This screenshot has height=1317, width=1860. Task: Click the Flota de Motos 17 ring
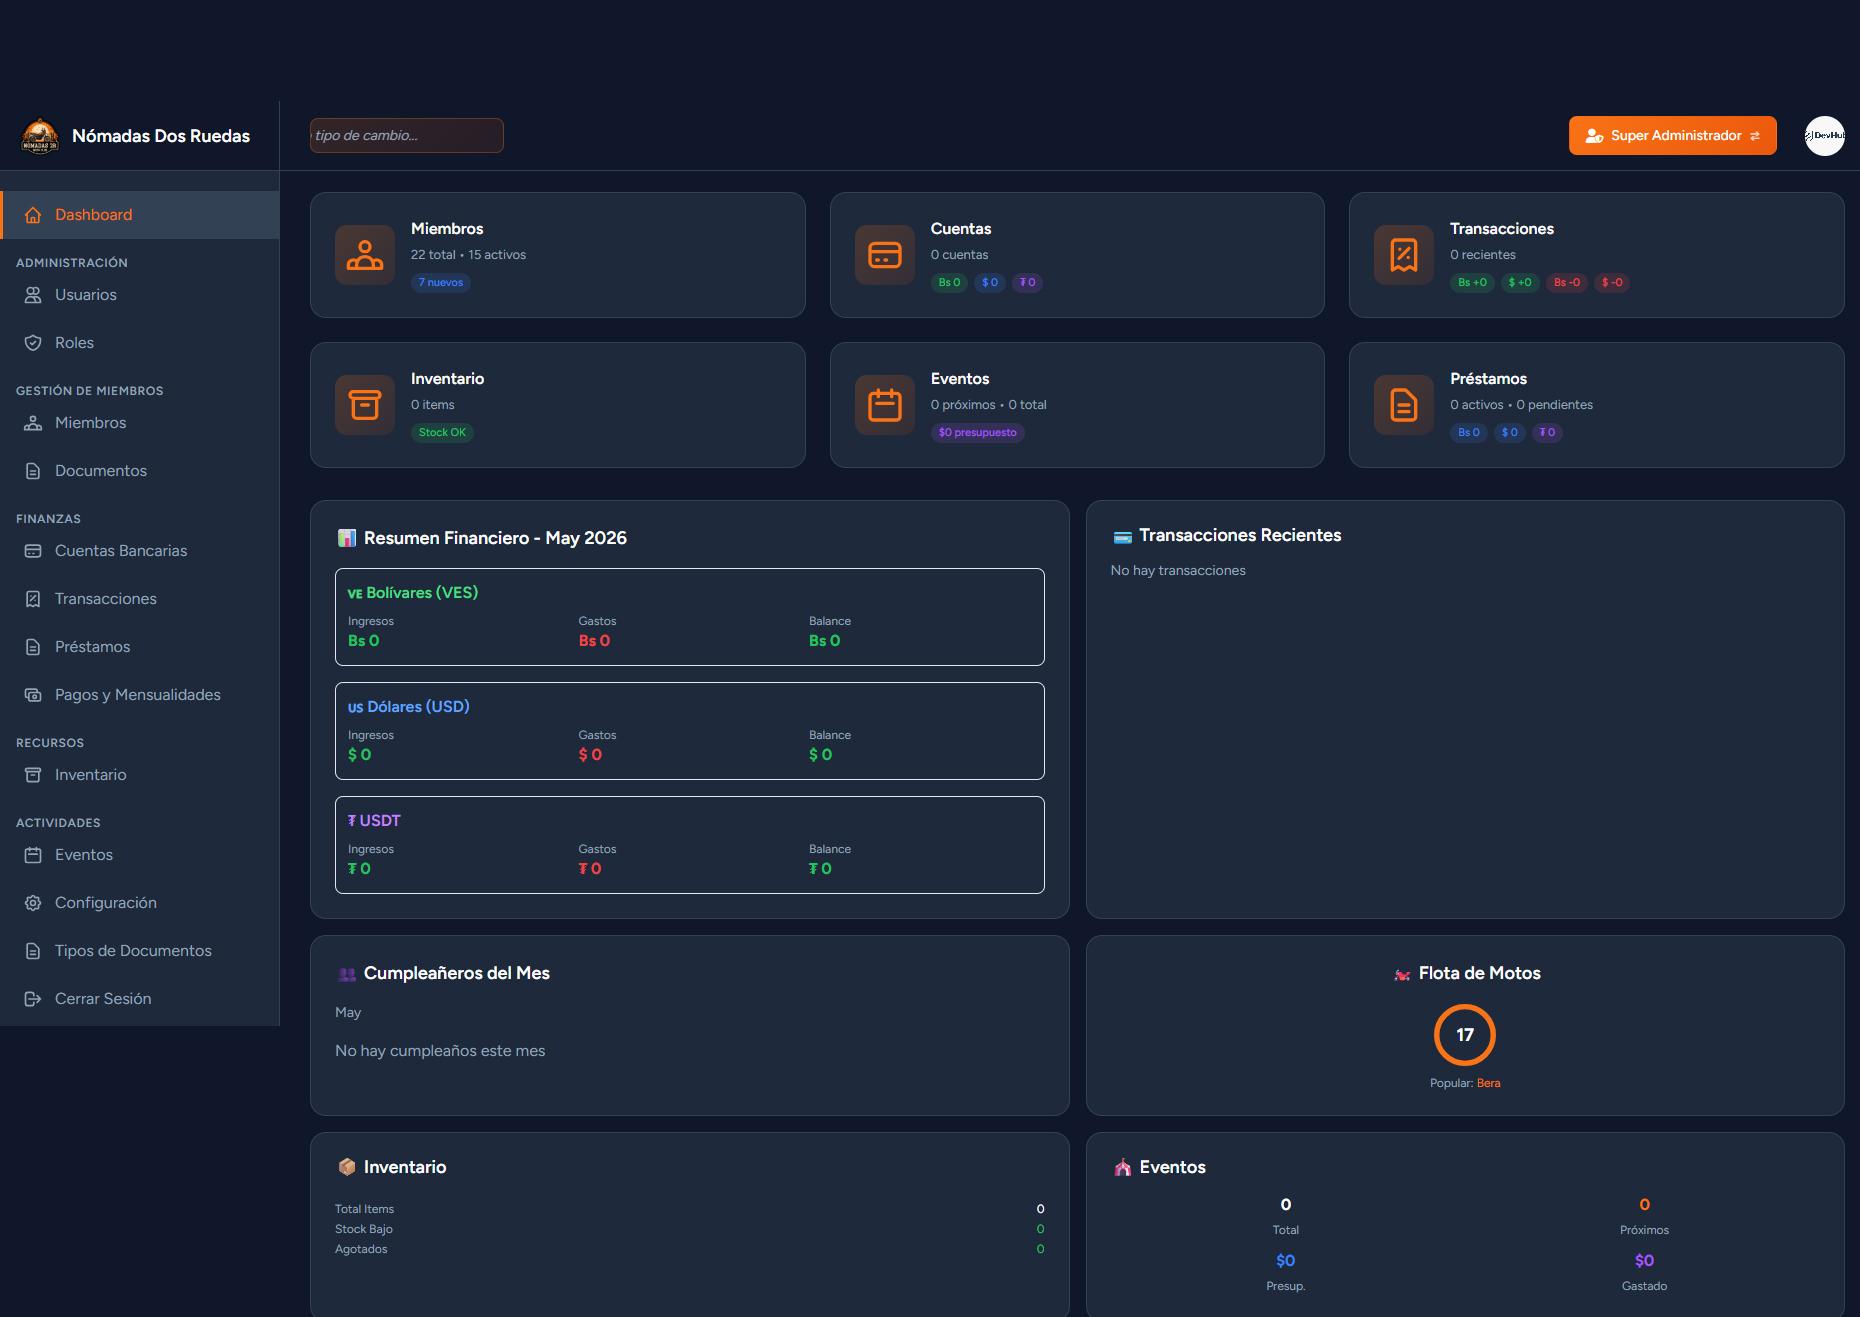pos(1465,1035)
